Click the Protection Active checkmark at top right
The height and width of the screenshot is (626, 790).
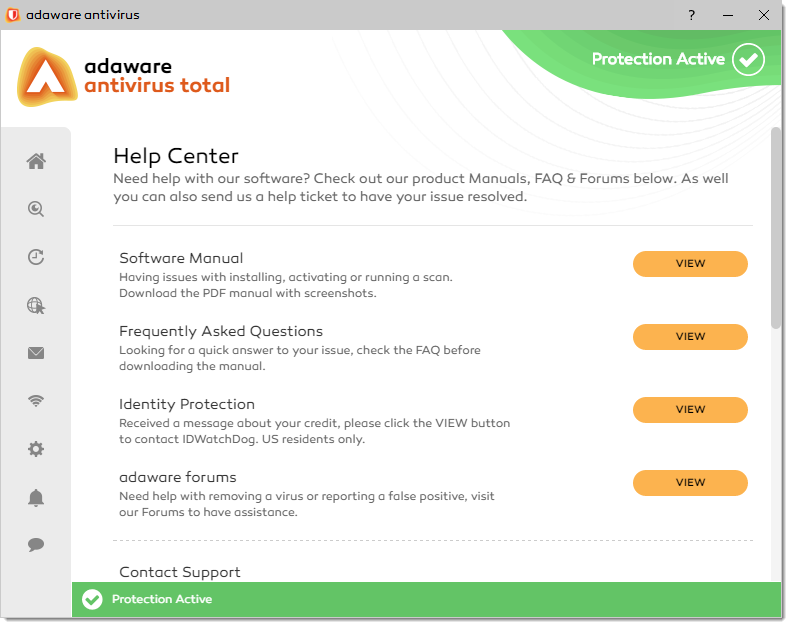tap(748, 59)
